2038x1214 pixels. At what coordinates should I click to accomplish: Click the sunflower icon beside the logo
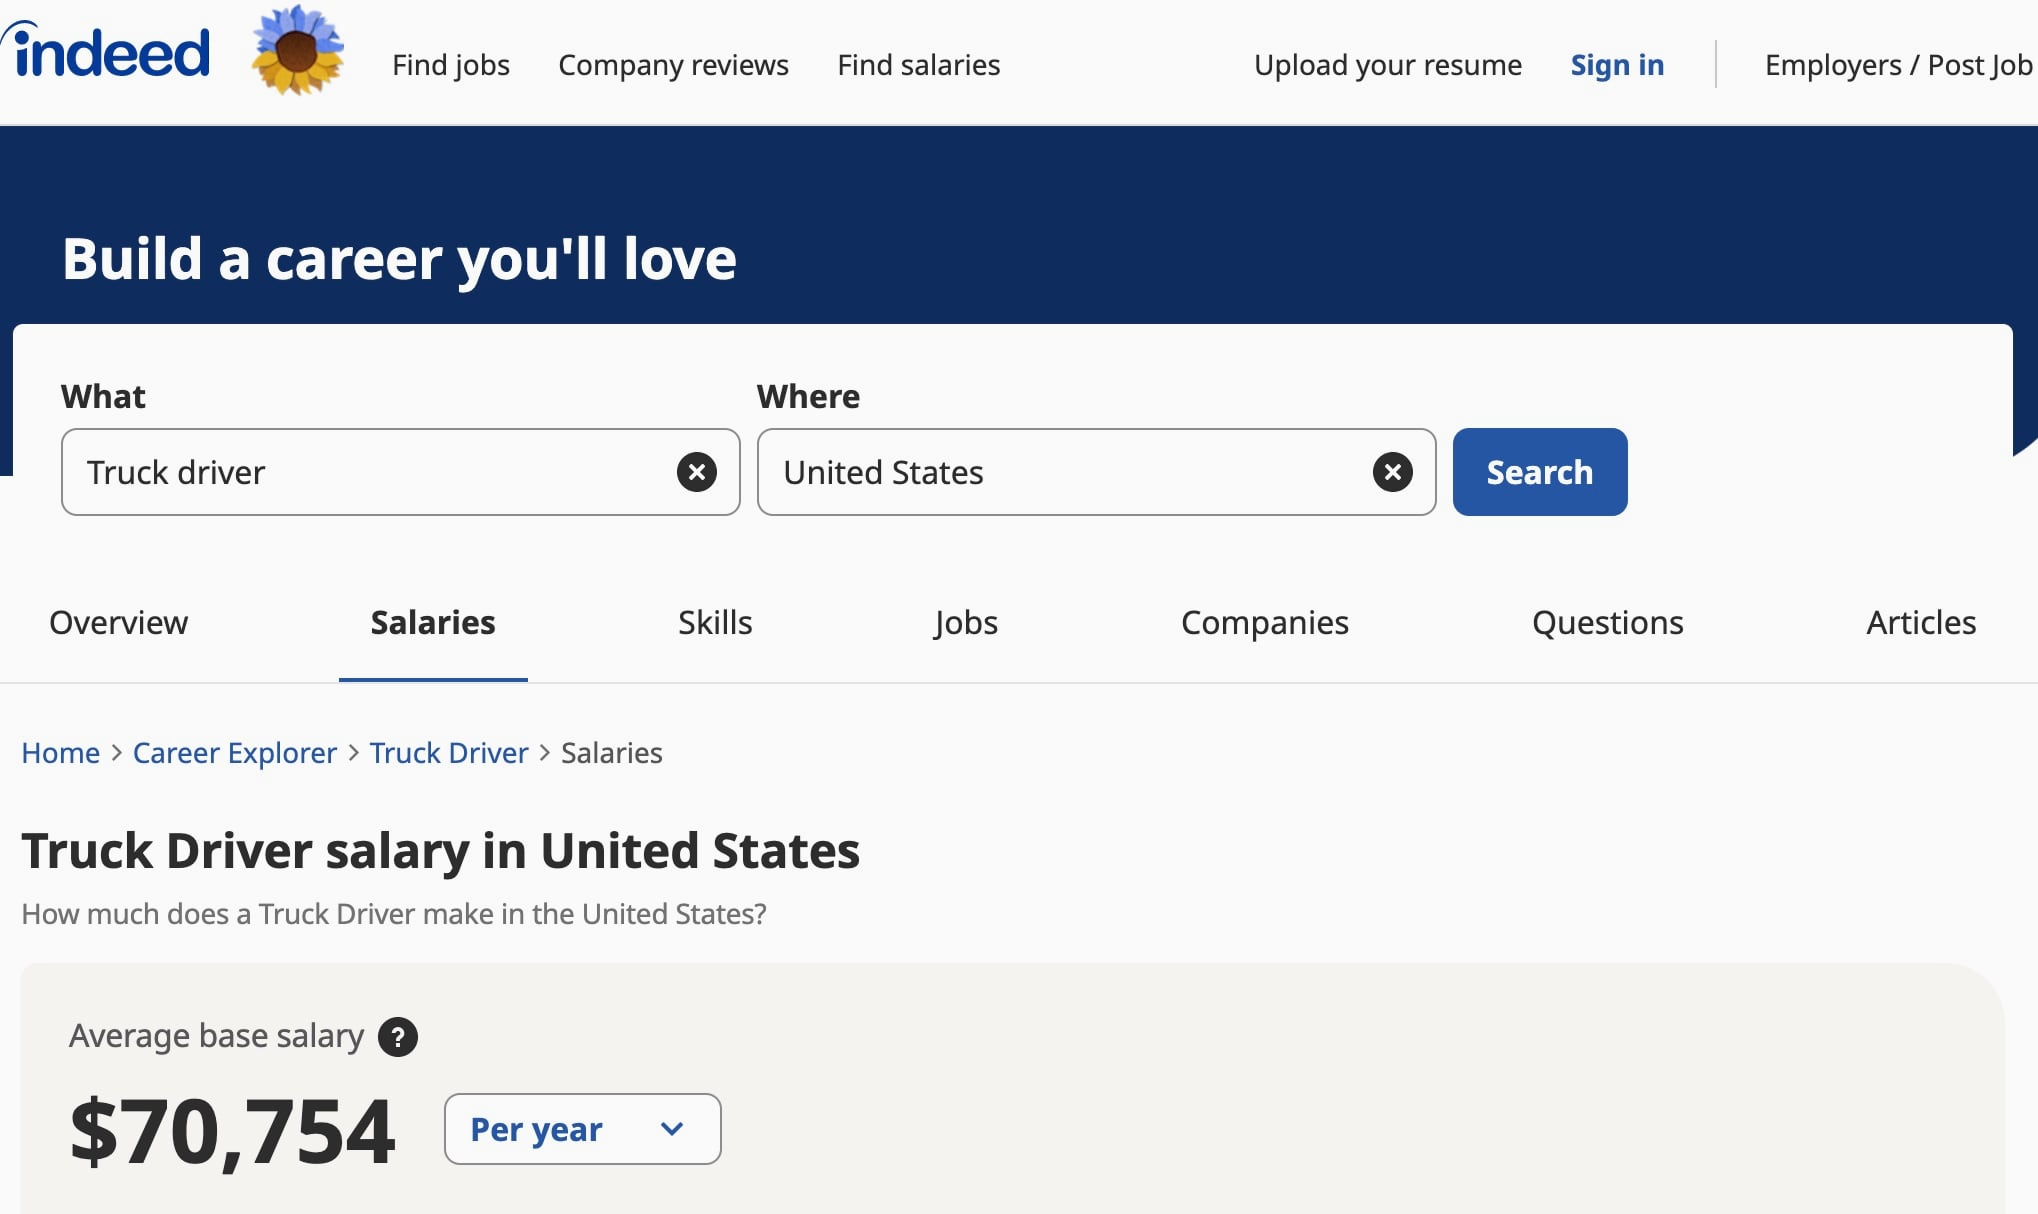pyautogui.click(x=297, y=51)
